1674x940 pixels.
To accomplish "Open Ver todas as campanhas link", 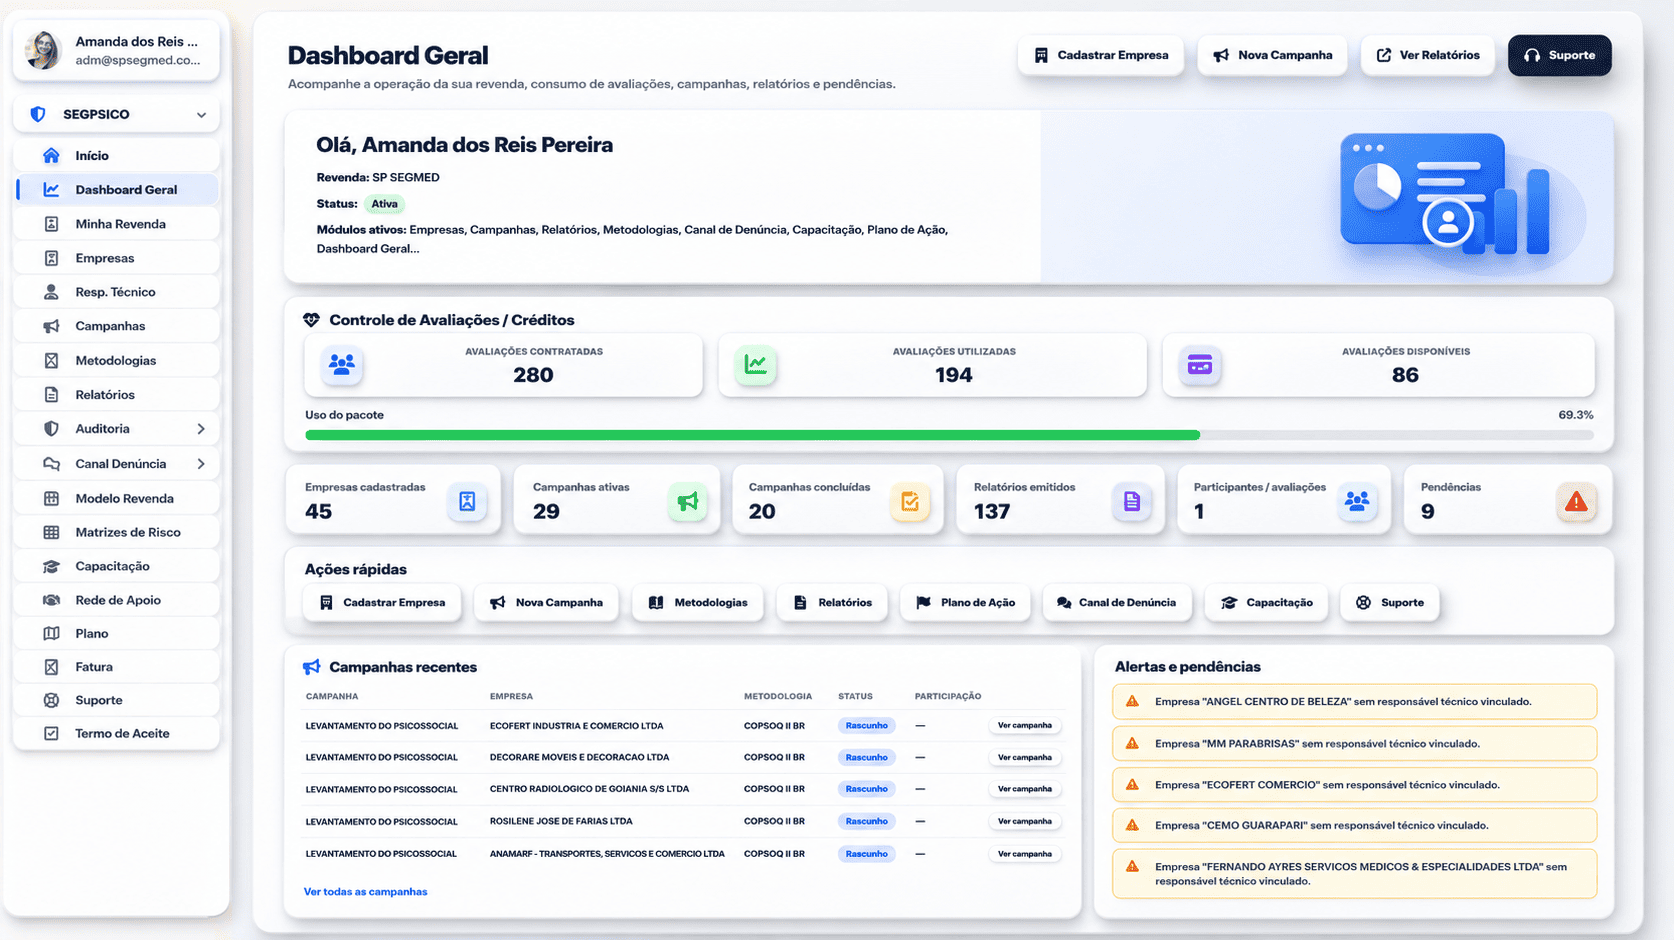I will 365,892.
